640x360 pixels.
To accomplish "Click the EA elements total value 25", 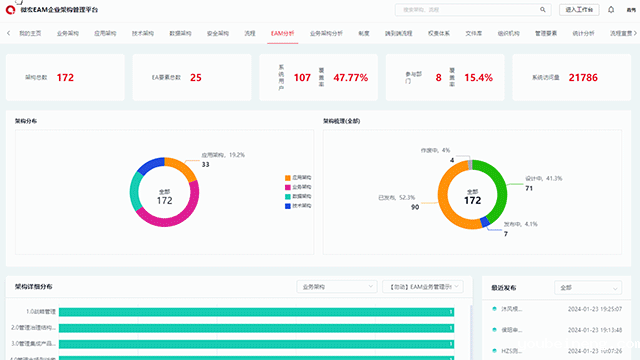I will coord(196,78).
